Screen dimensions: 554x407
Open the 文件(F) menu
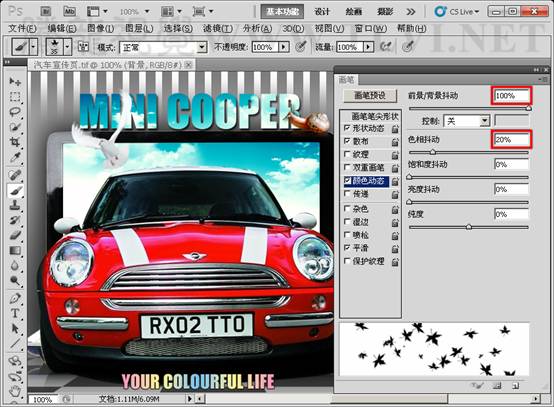[x=22, y=28]
